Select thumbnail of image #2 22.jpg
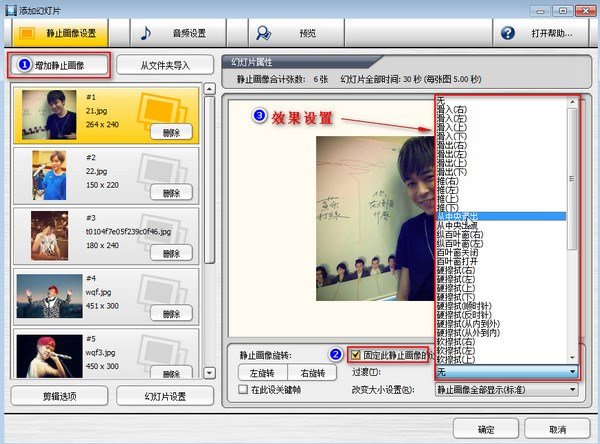This screenshot has height=444, width=600. pos(49,175)
